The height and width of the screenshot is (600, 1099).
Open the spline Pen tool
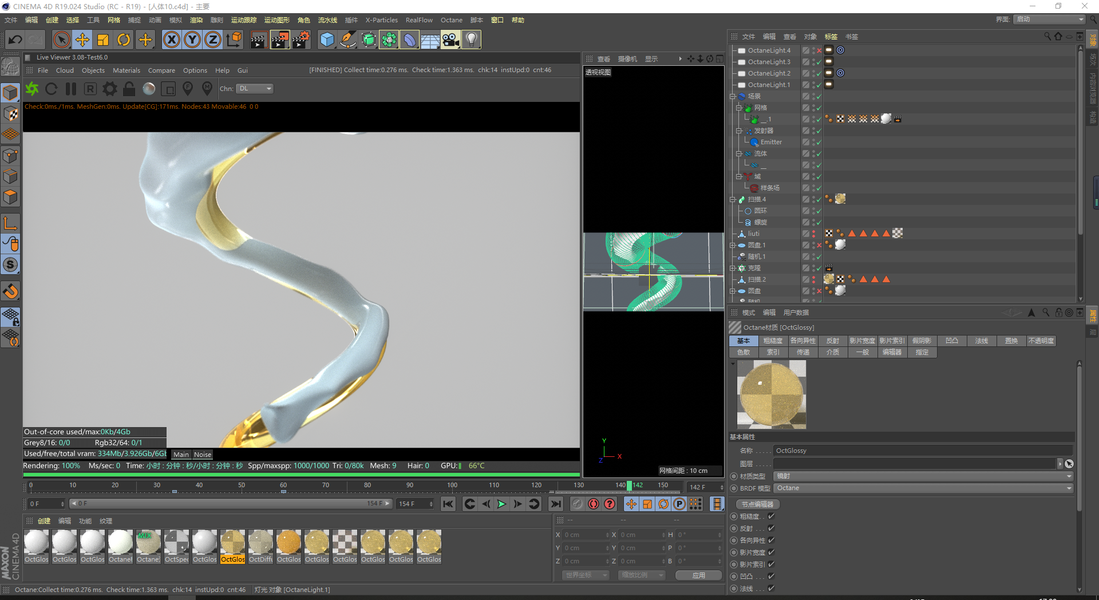point(348,40)
